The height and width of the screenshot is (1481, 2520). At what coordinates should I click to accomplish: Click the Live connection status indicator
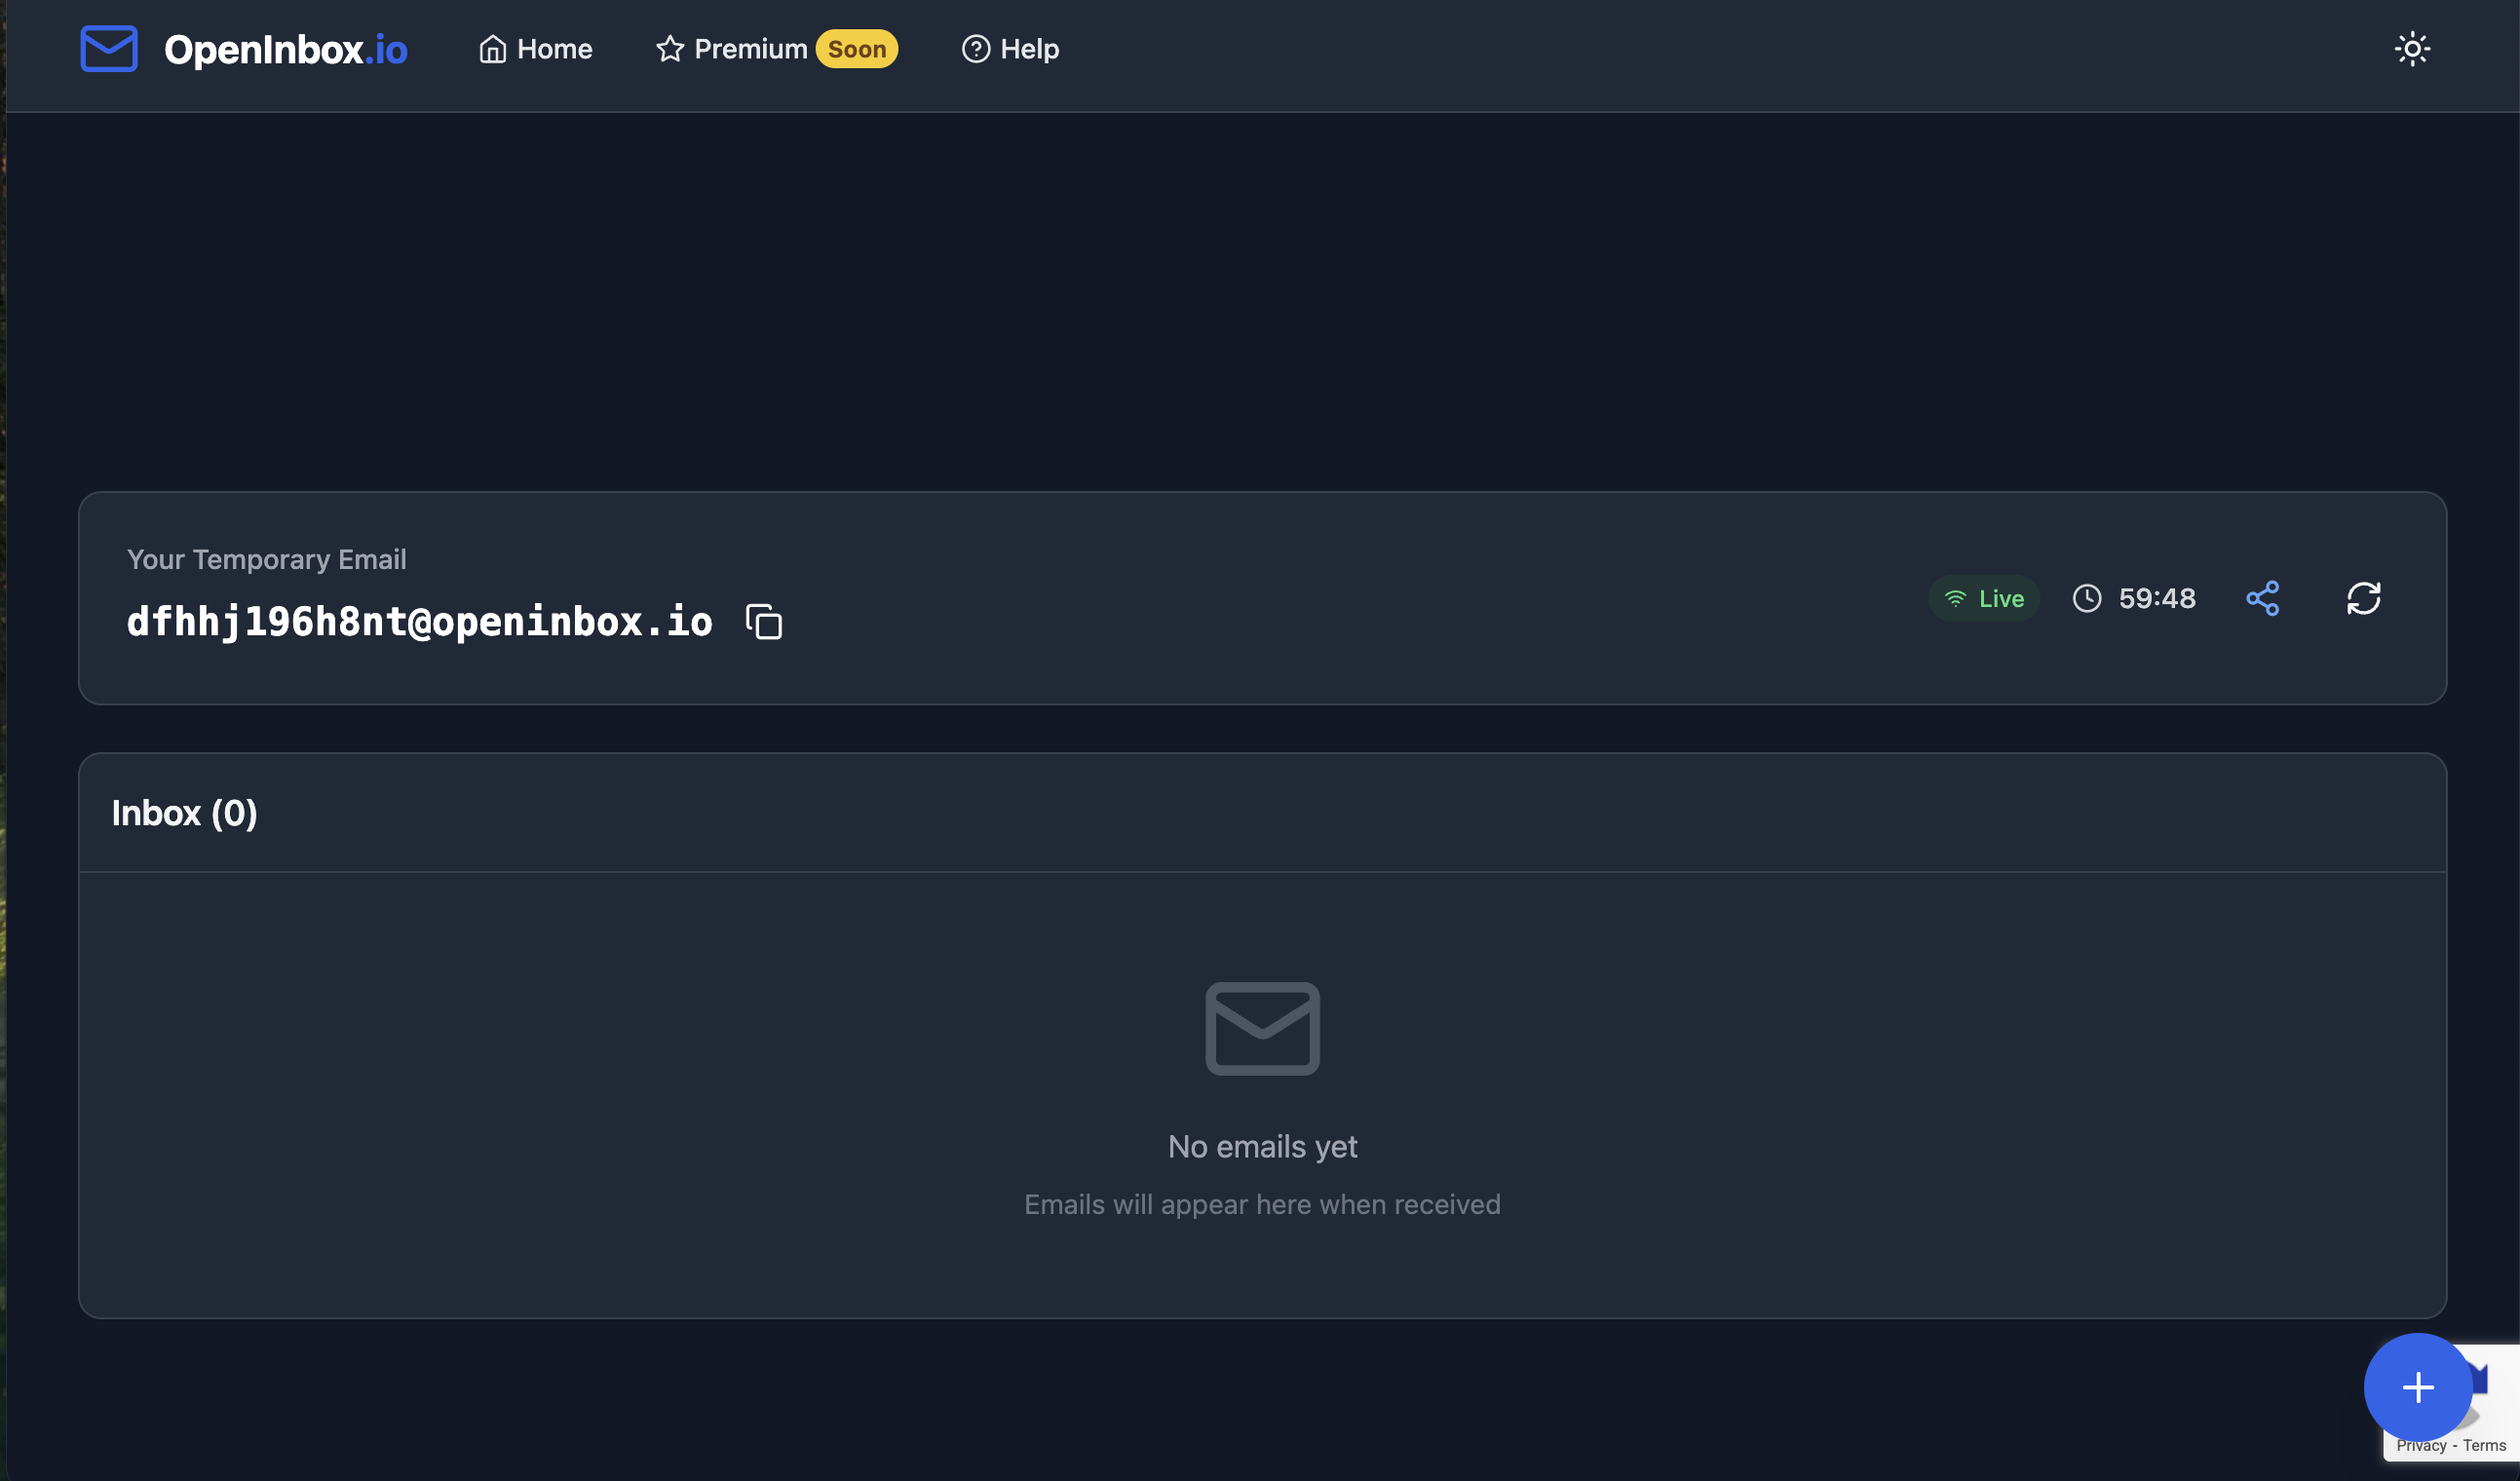coord(1983,598)
